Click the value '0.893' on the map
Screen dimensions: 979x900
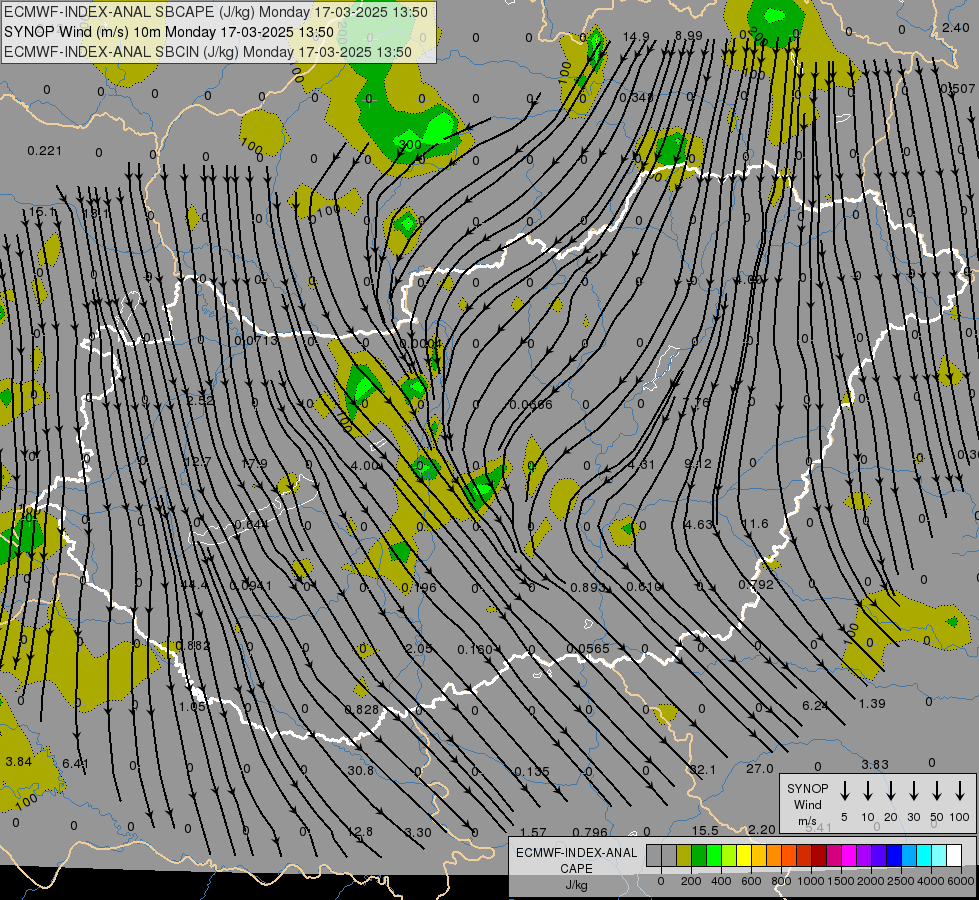(588, 587)
